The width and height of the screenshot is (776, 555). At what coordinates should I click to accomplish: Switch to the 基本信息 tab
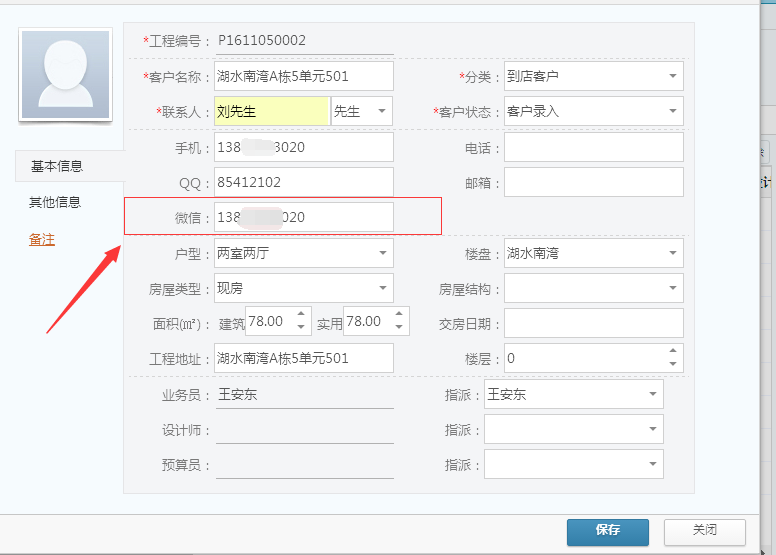[x=57, y=166]
